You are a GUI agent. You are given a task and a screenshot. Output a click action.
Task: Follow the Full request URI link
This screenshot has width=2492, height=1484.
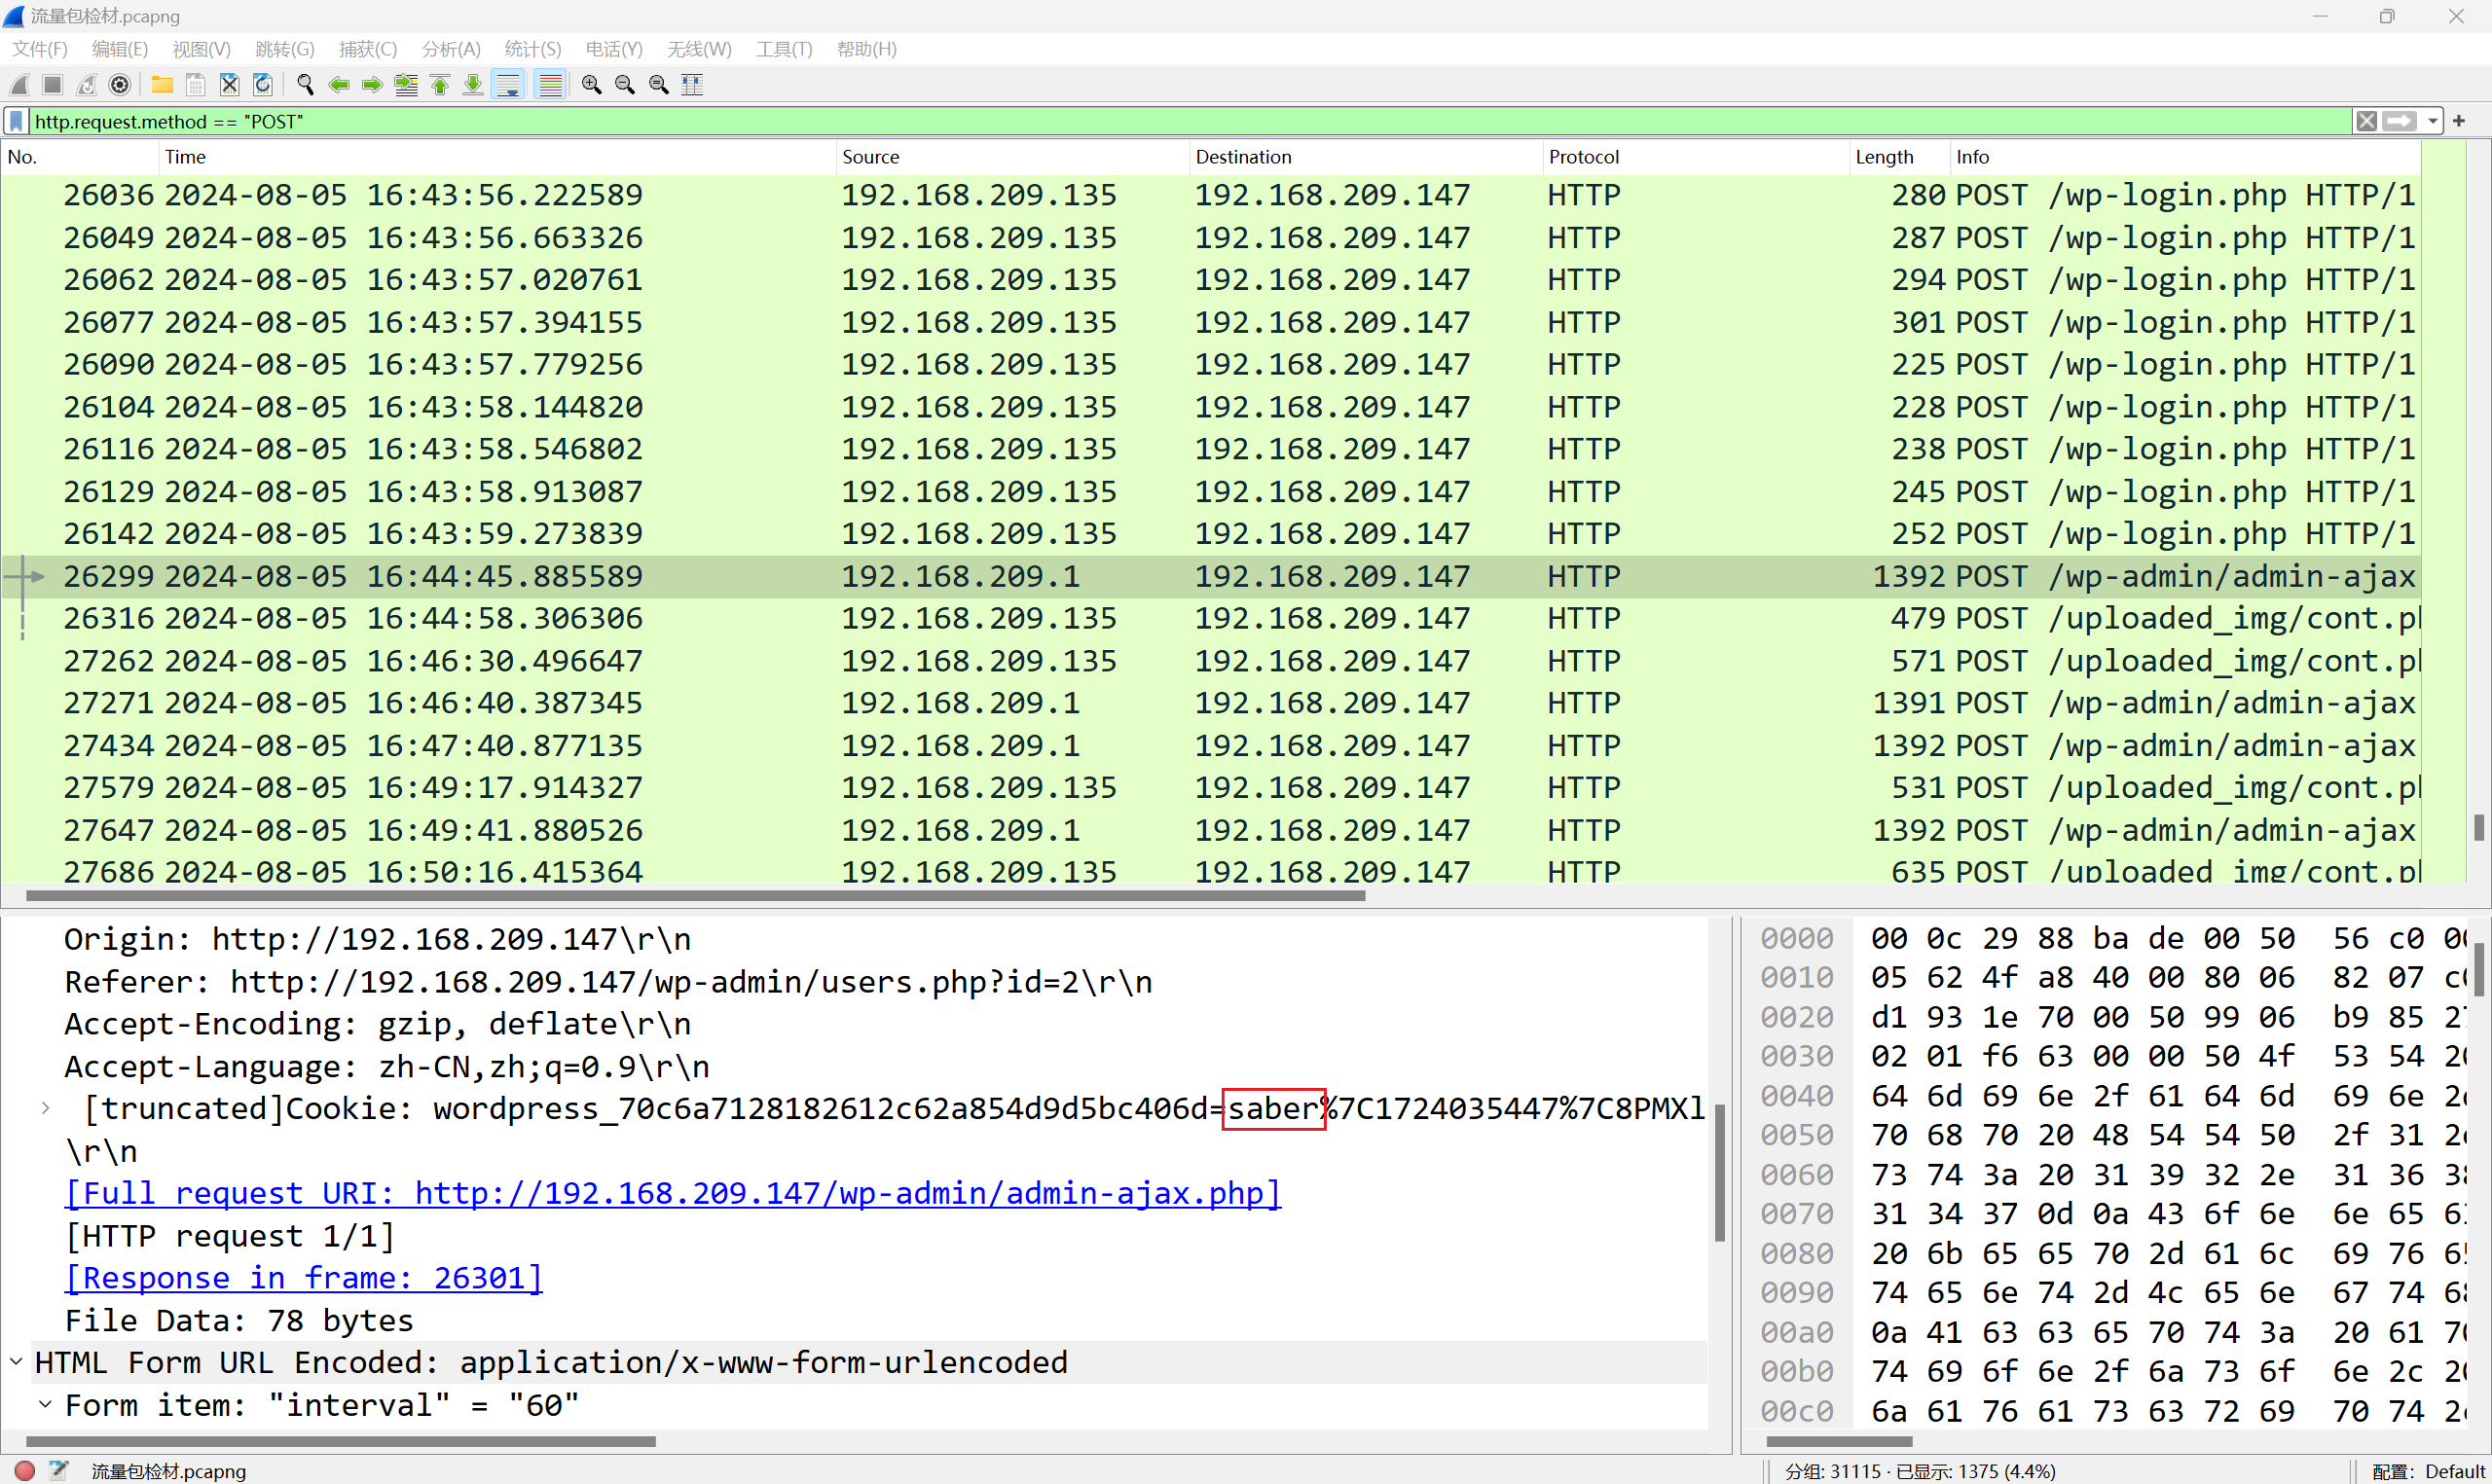pyautogui.click(x=672, y=1193)
